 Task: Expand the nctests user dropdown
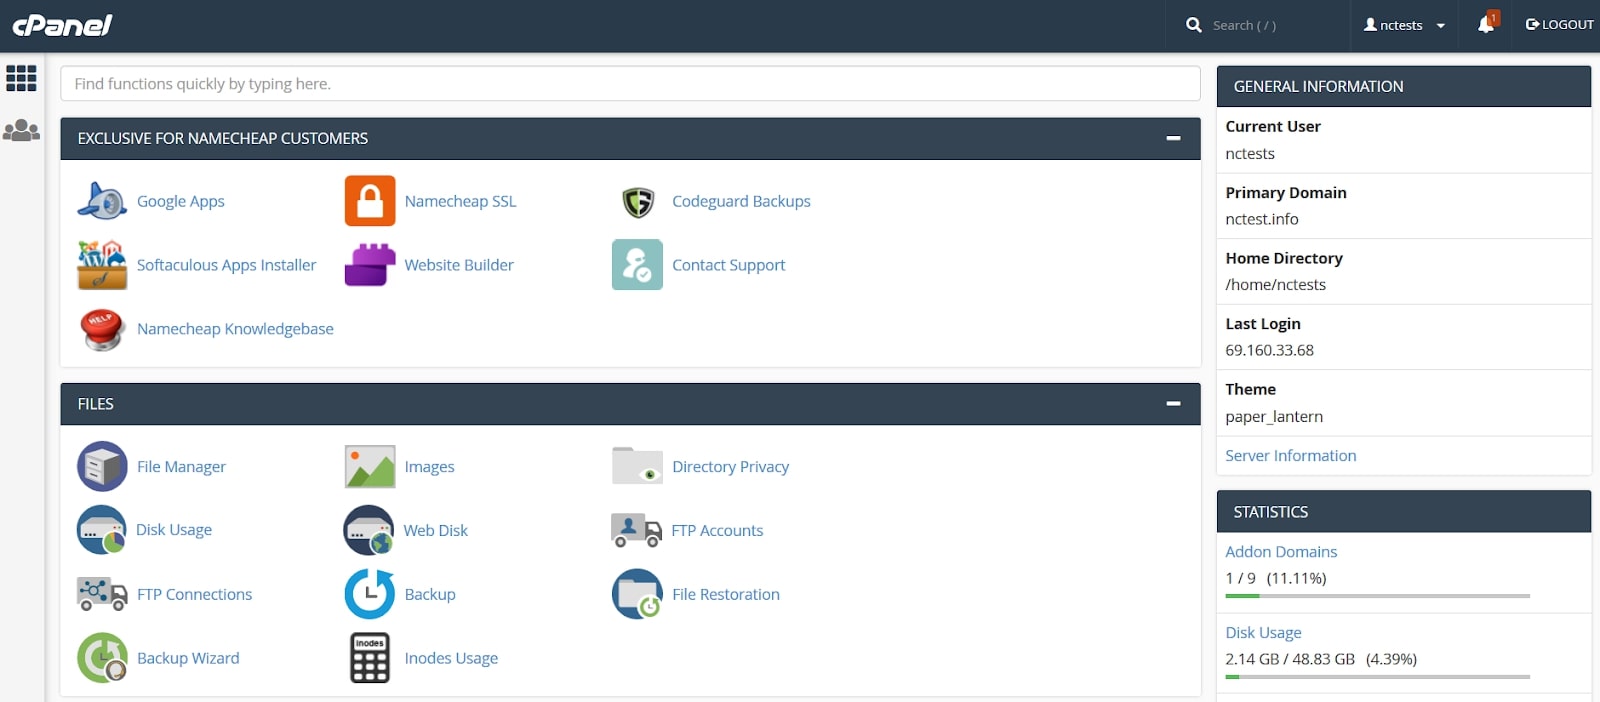click(x=1404, y=25)
